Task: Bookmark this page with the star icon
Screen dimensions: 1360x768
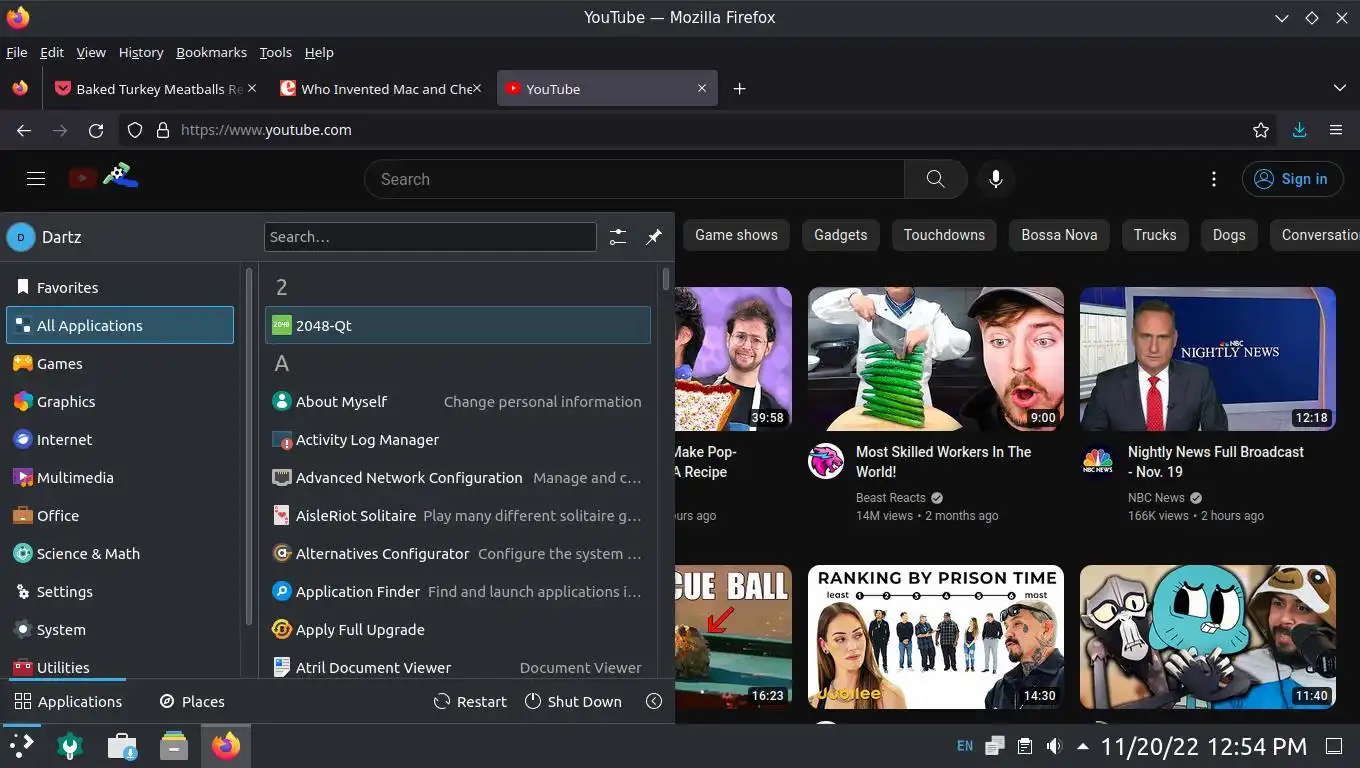Action: tap(1261, 130)
